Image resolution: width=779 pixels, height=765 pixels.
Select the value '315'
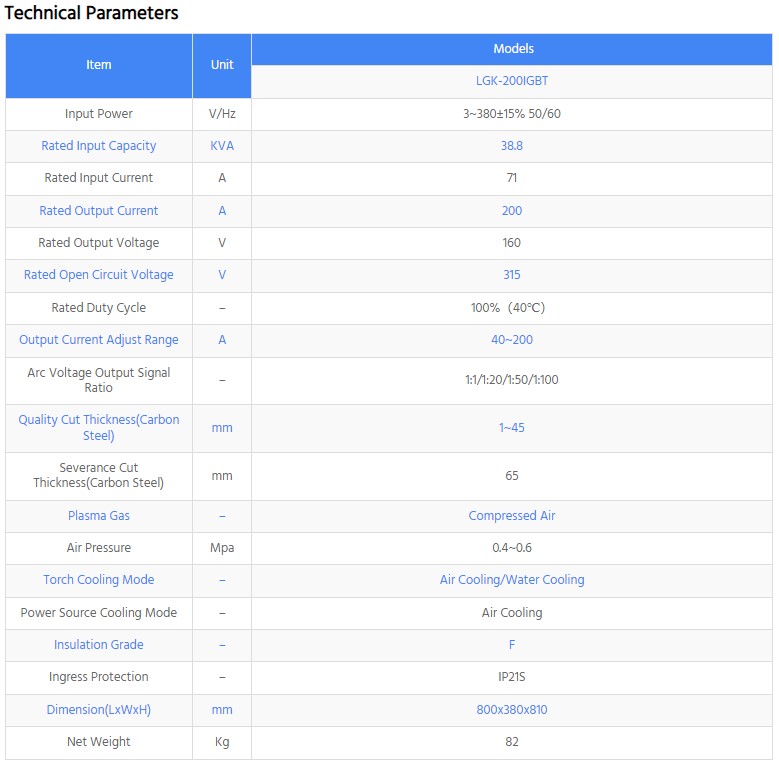512,275
